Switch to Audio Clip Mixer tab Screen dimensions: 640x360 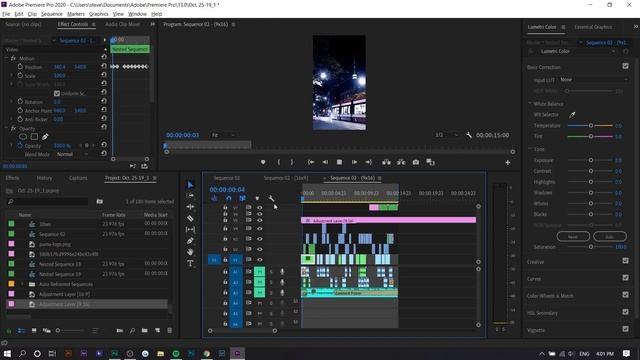tap(122, 24)
